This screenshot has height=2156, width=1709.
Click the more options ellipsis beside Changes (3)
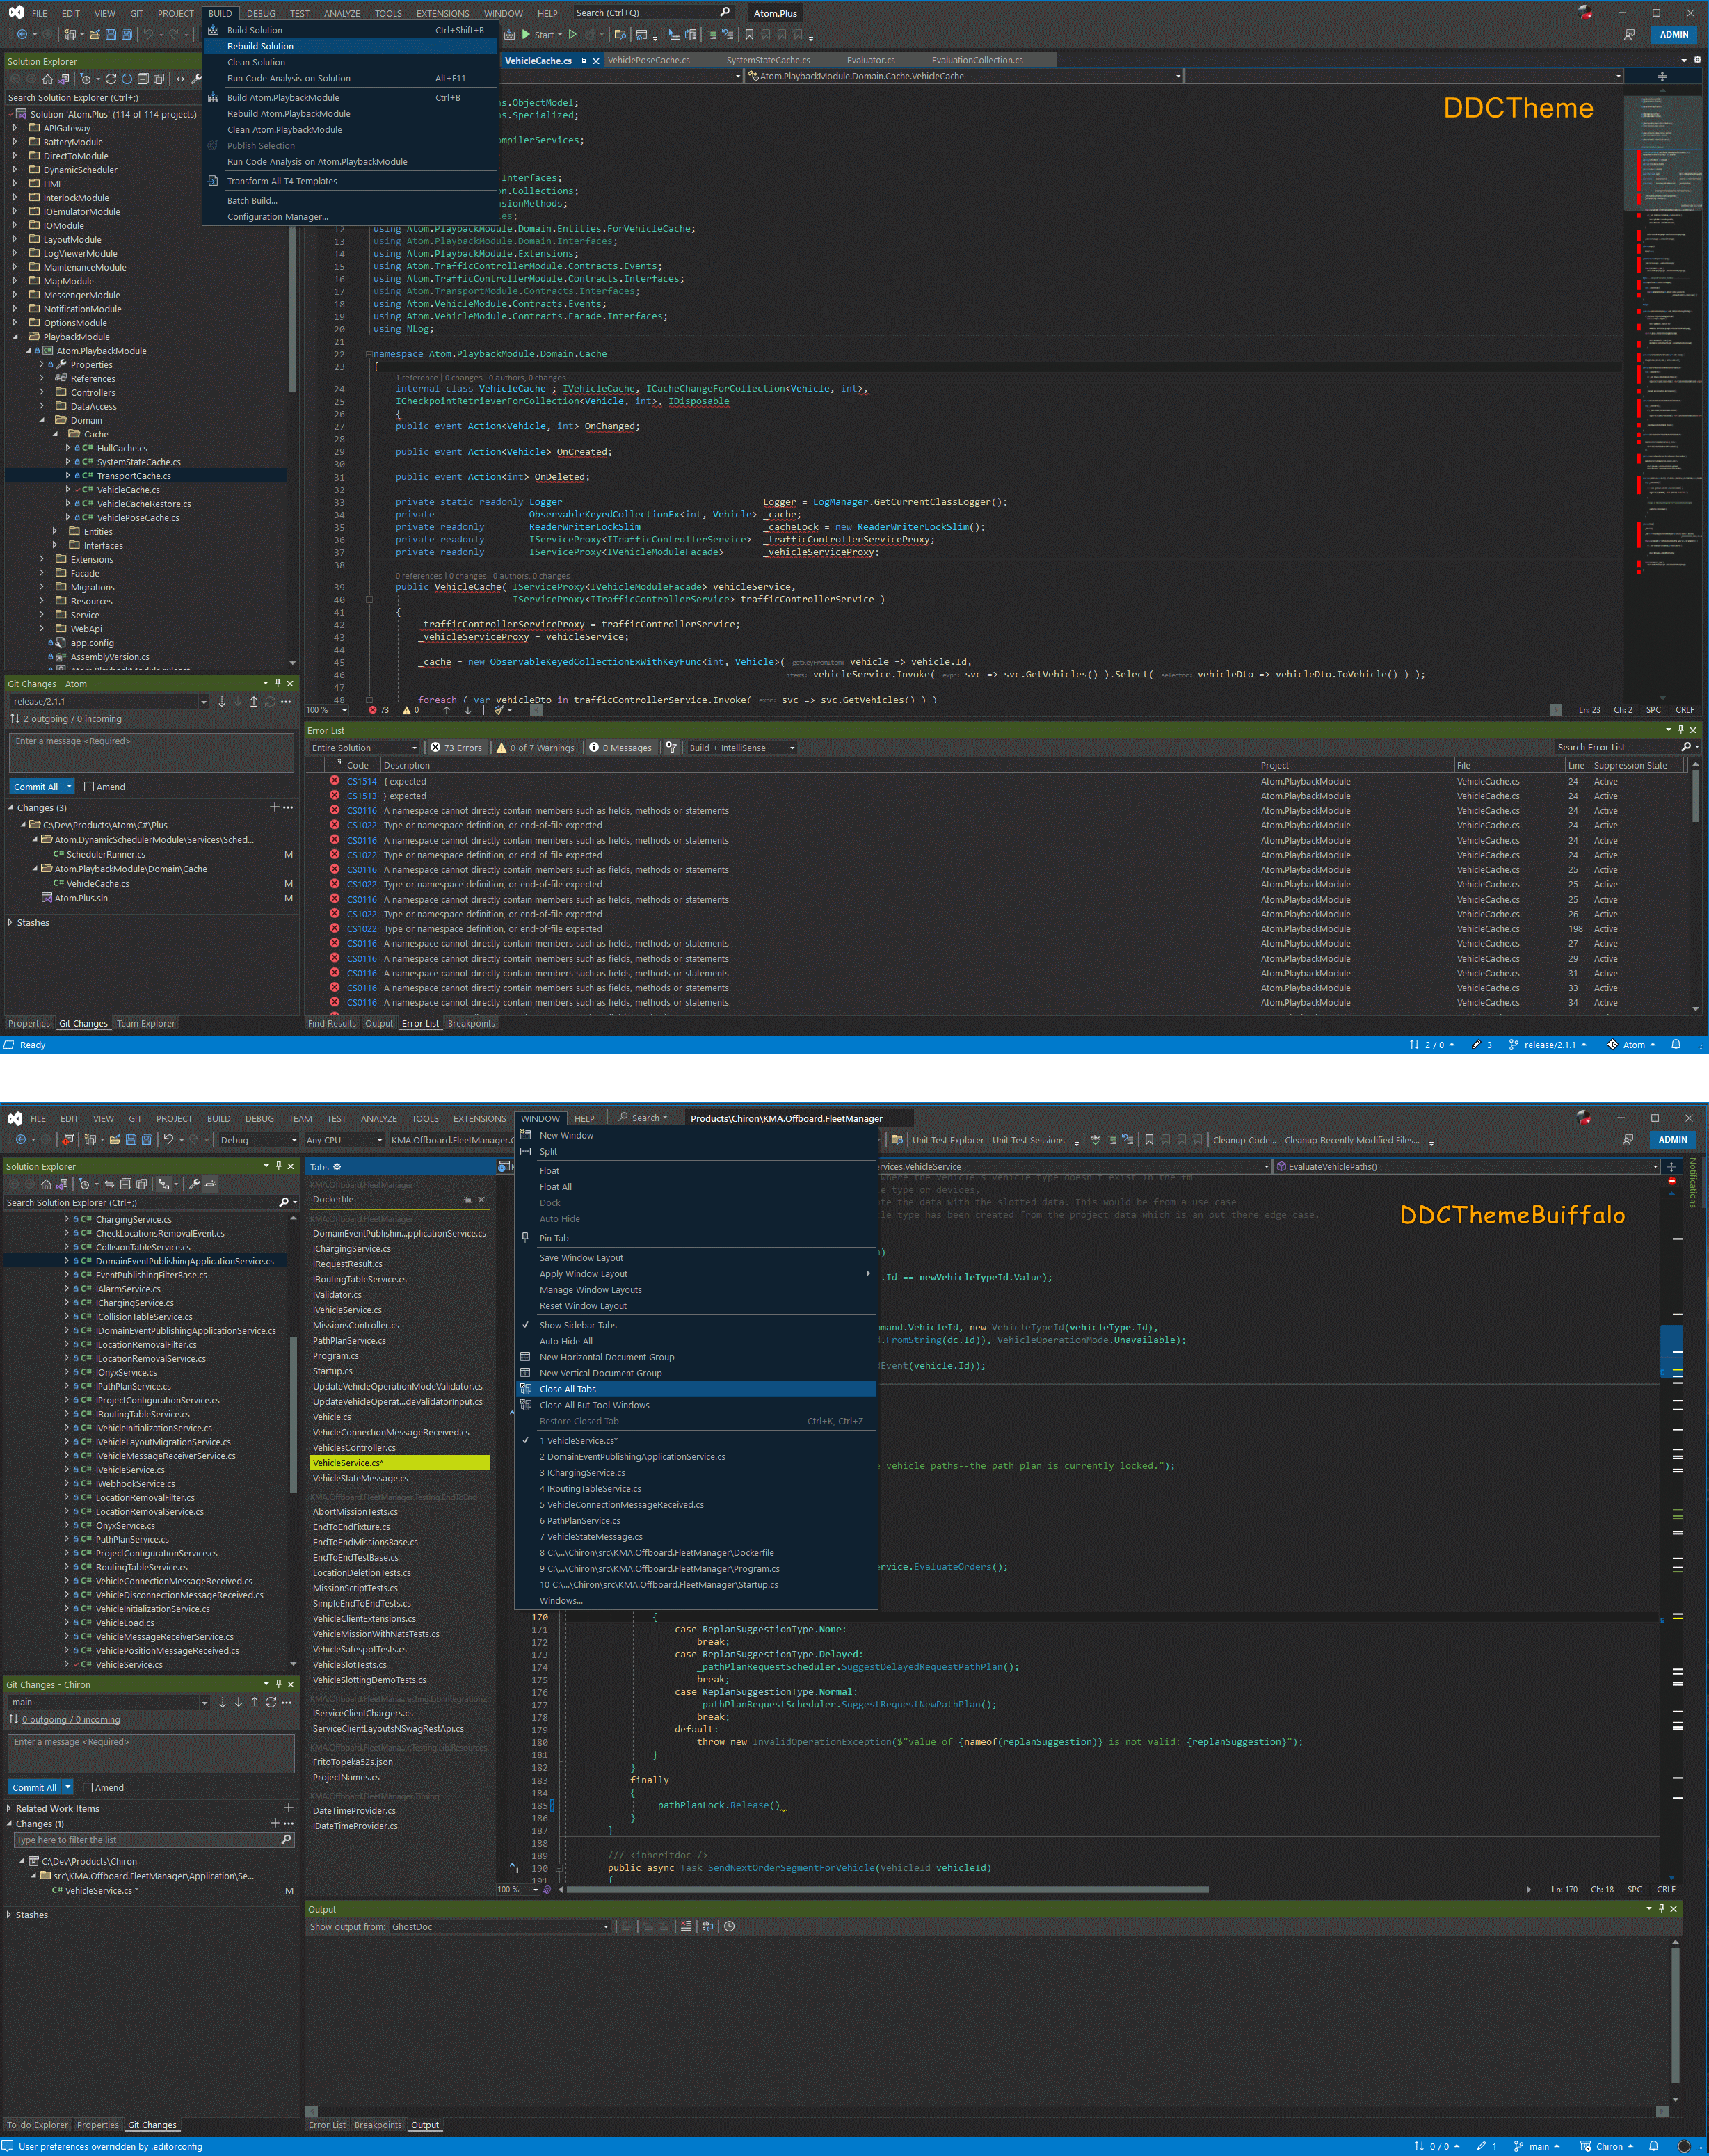pos(288,808)
